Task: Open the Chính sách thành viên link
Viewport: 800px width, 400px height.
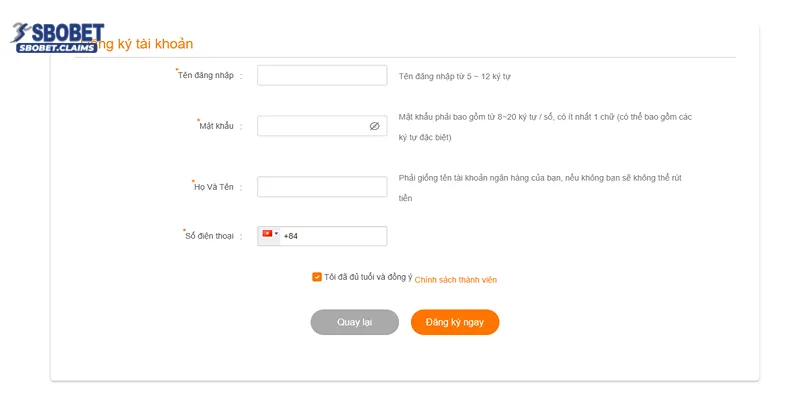Action: 455,280
